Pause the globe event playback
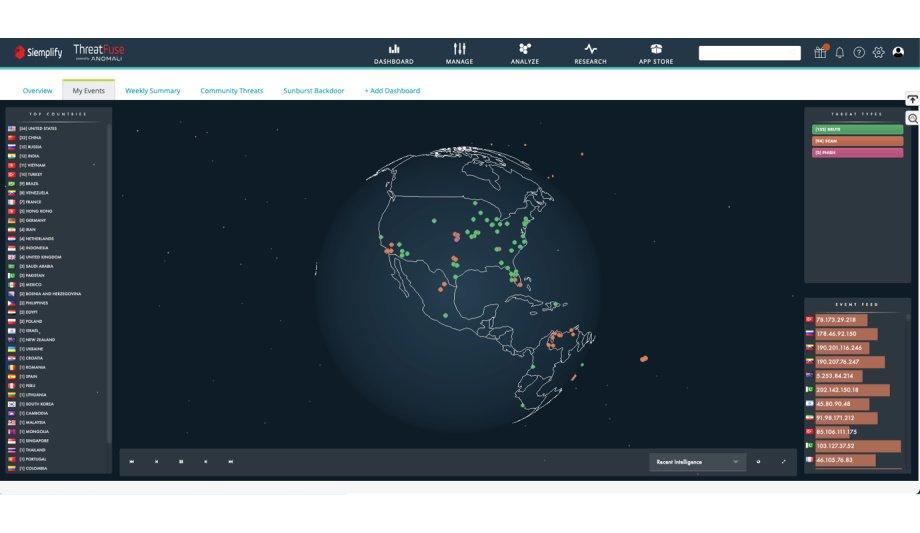This screenshot has width=920, height=533. (x=181, y=462)
